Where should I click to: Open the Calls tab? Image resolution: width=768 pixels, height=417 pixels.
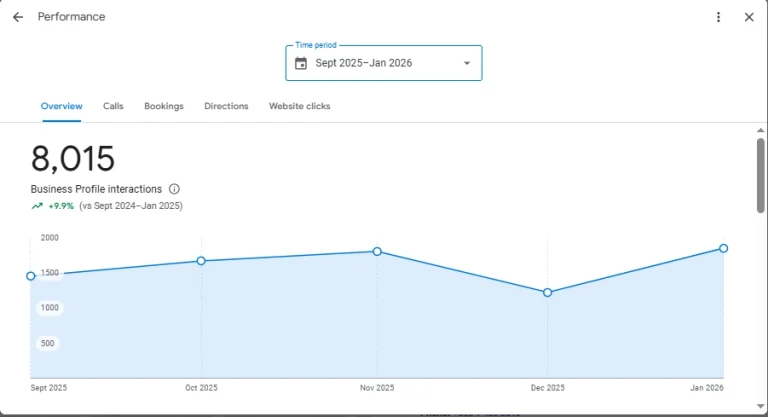[x=113, y=106]
